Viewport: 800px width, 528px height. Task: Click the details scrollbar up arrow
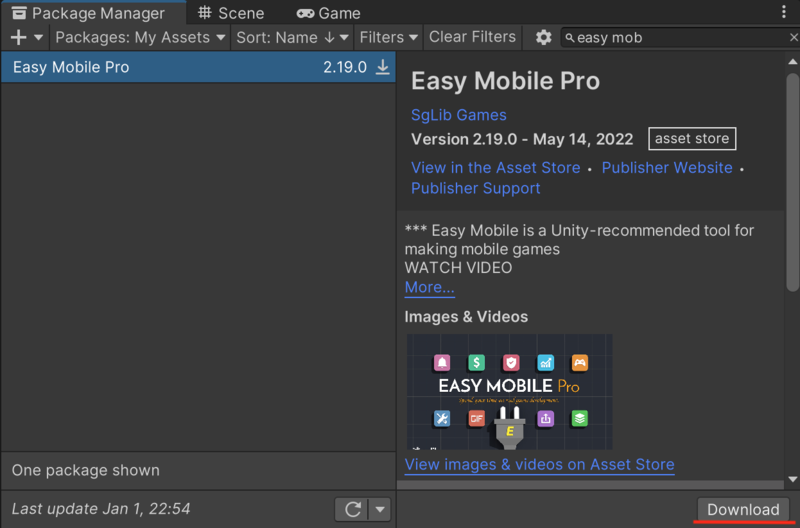point(792,62)
